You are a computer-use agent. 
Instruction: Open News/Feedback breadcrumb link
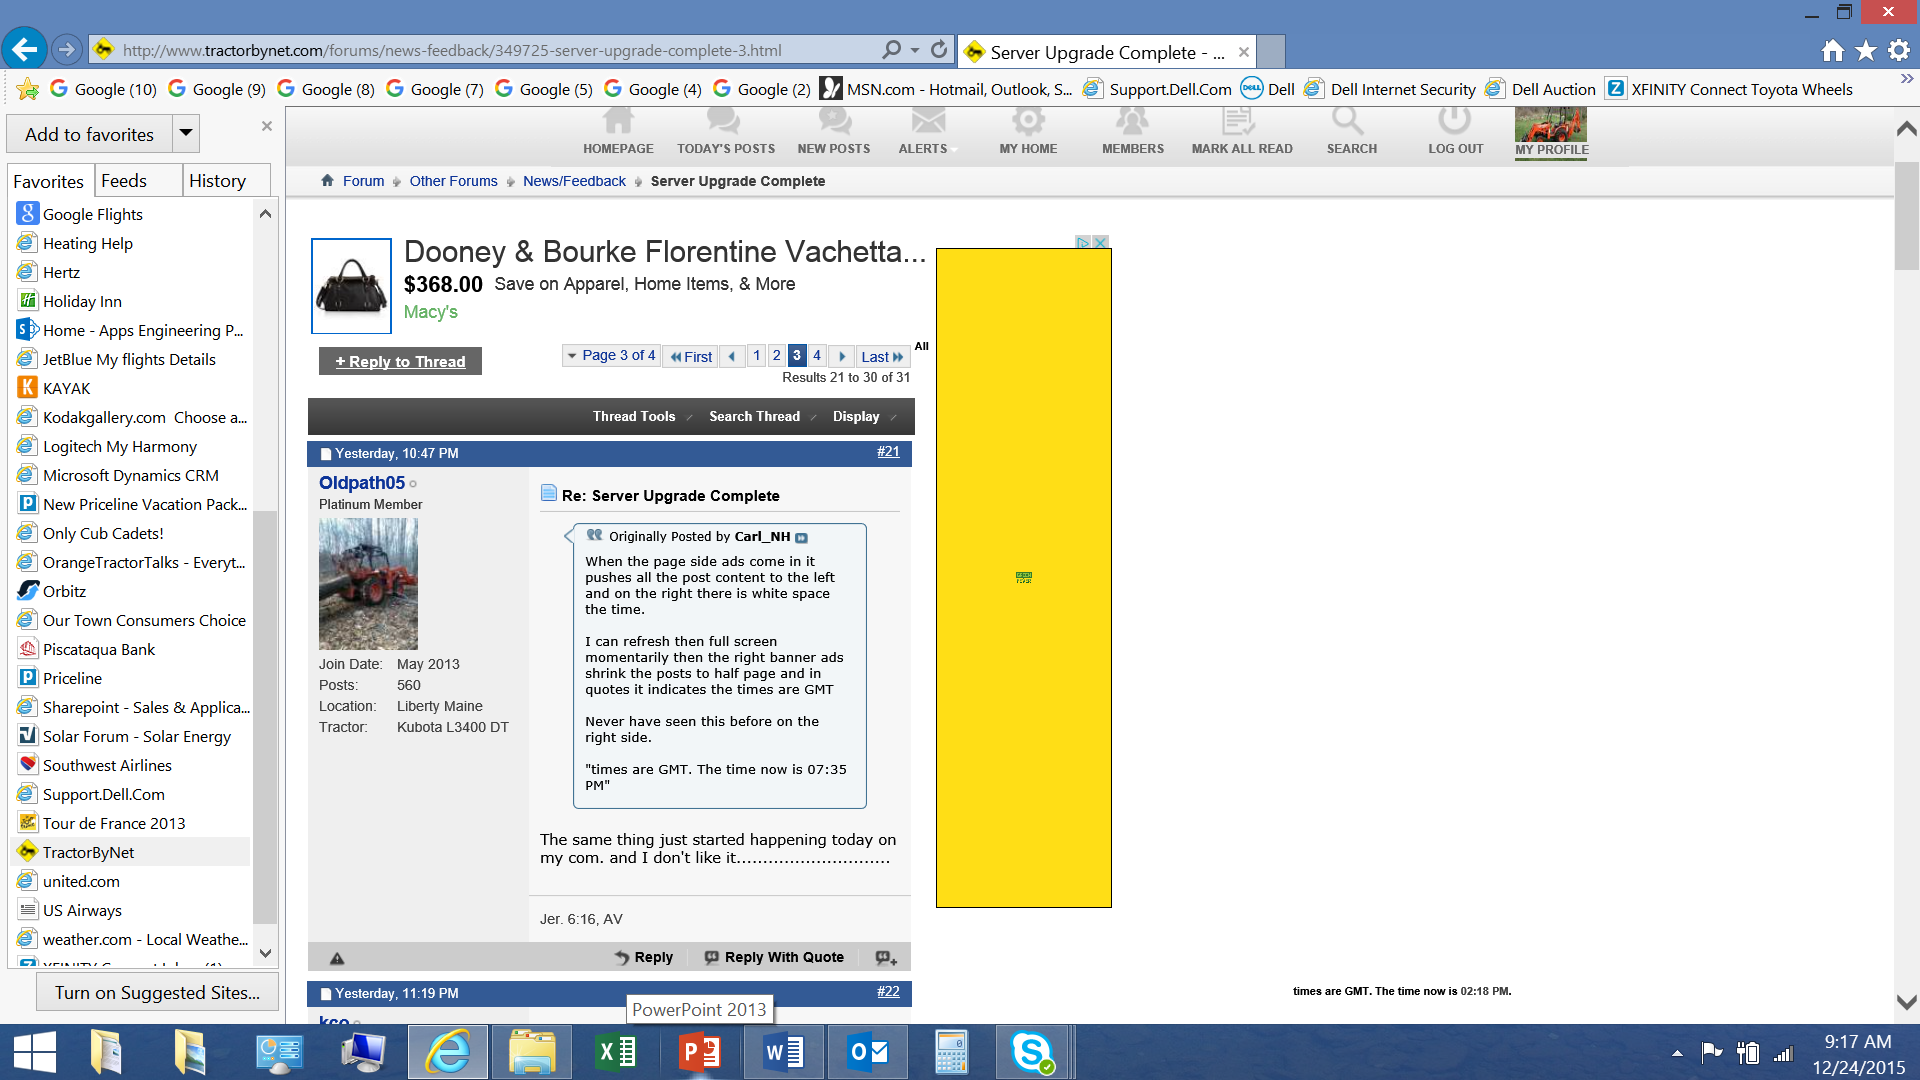[x=574, y=181]
